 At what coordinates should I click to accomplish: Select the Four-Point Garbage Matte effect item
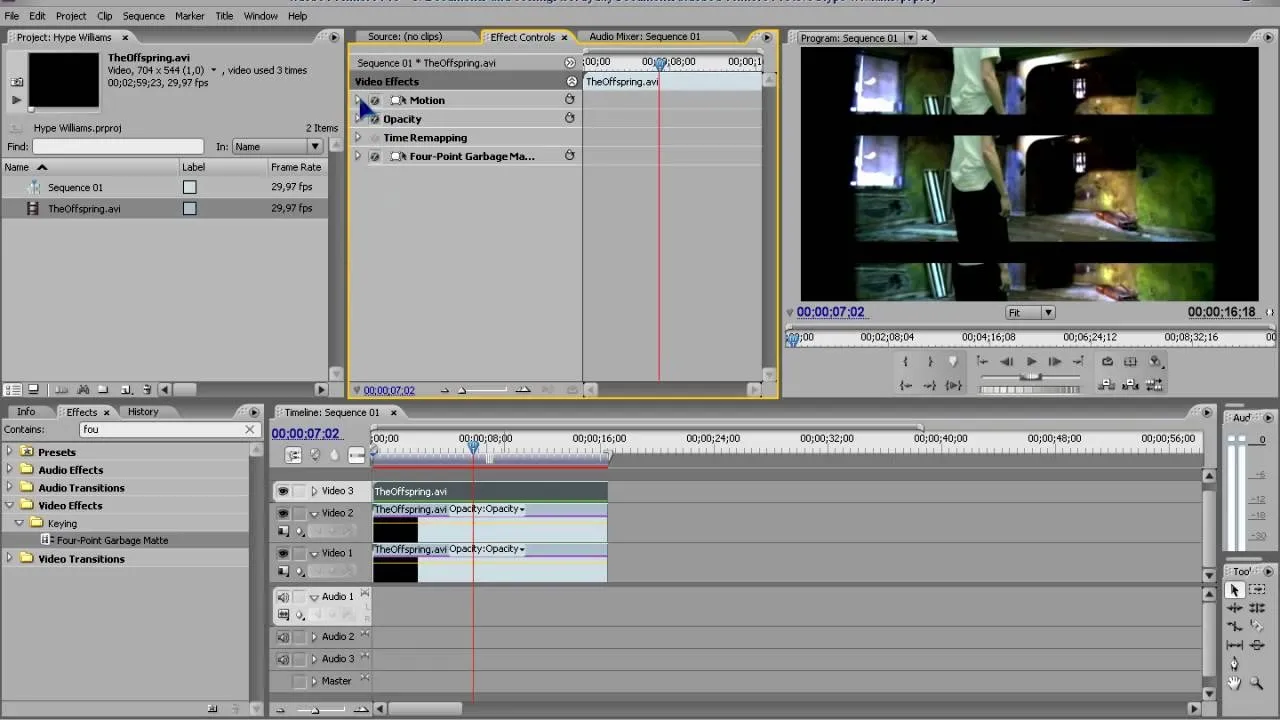[112, 540]
